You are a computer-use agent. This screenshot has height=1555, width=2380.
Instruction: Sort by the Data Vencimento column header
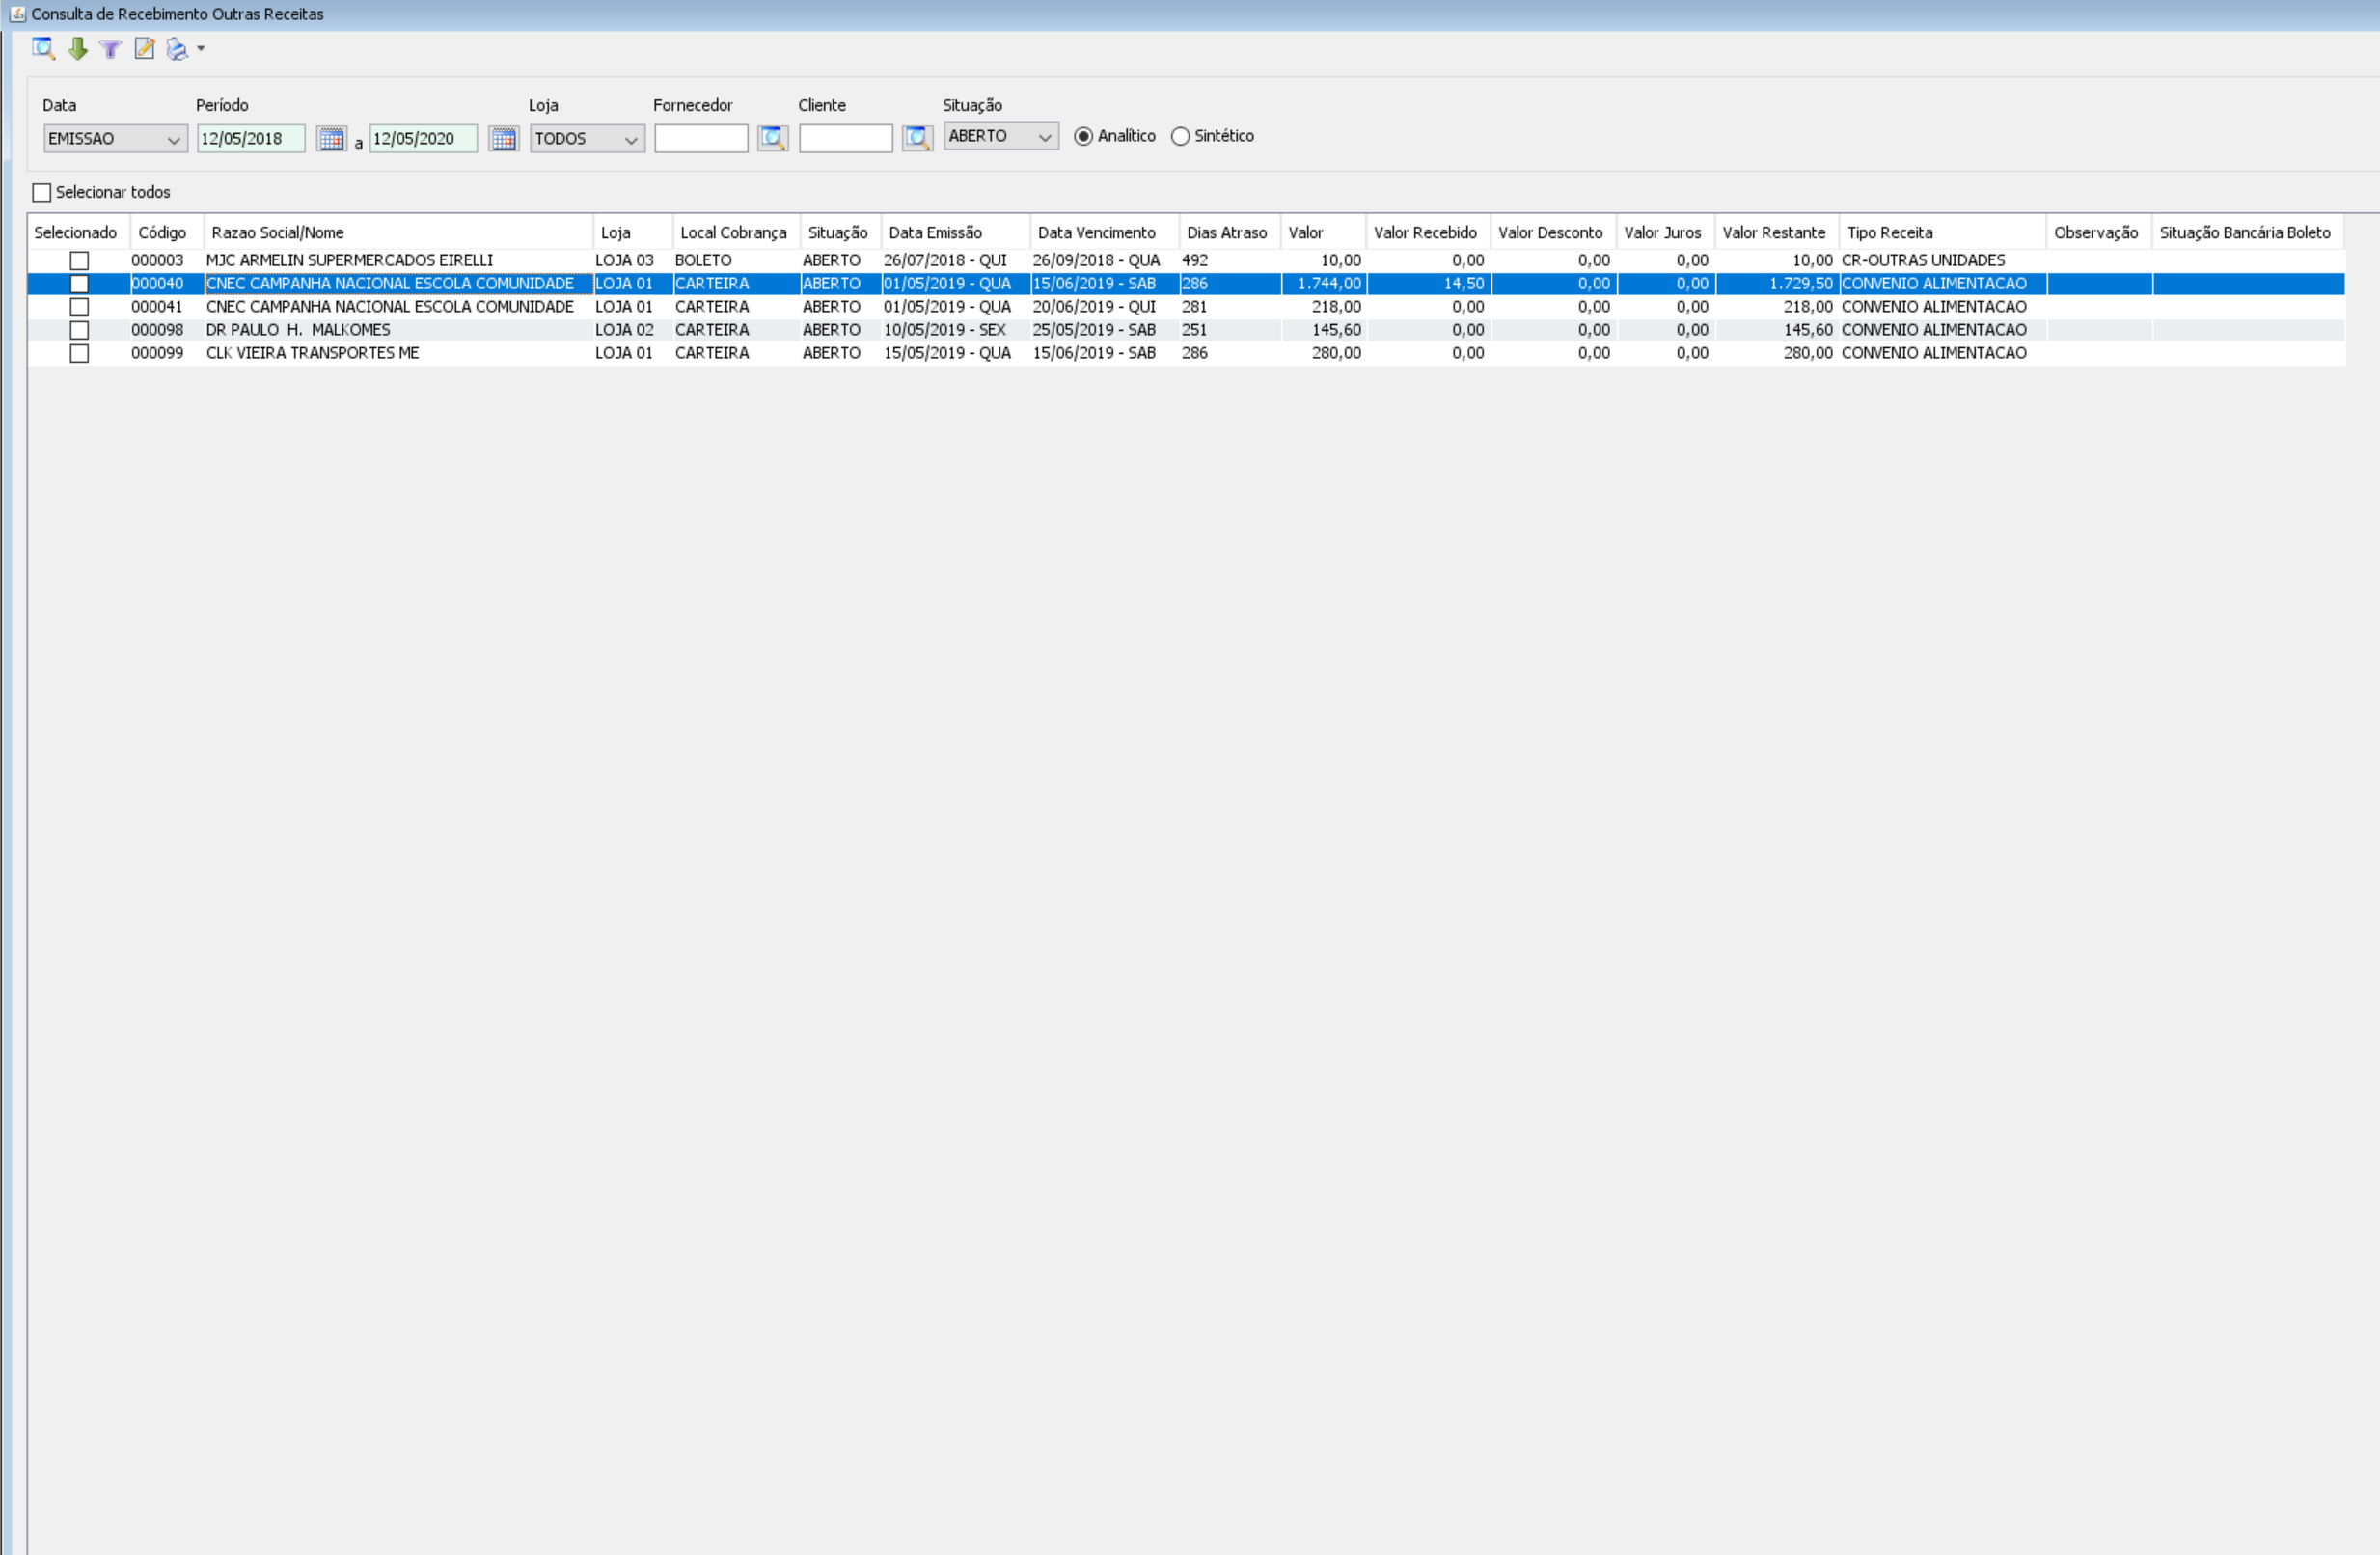[x=1105, y=232]
